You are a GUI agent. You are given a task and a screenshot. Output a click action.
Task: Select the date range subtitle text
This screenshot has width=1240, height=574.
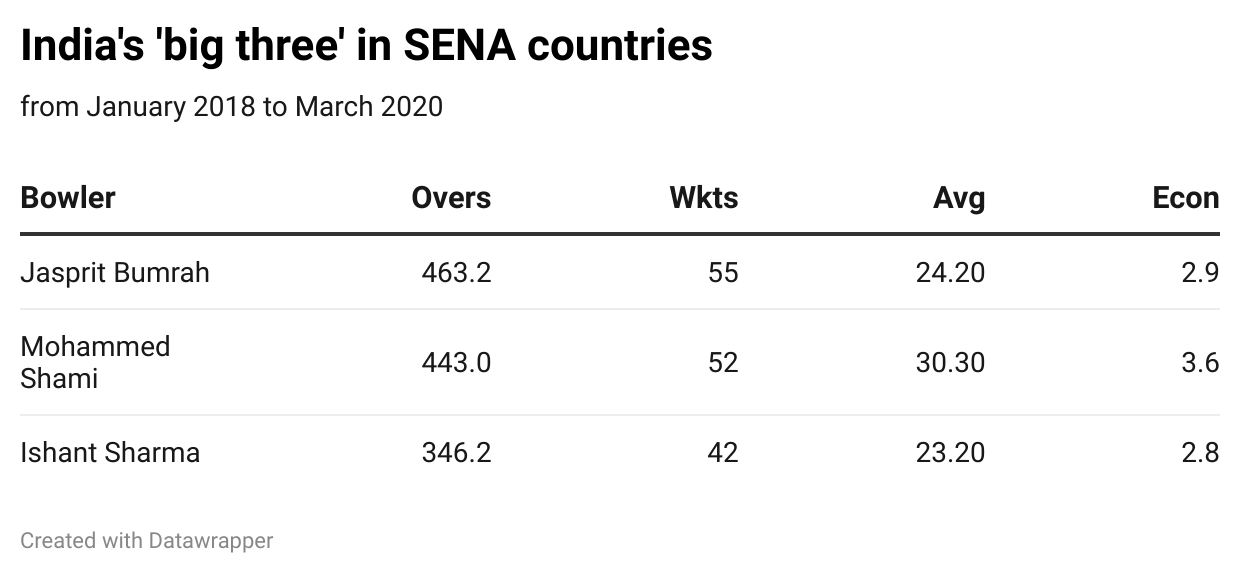[x=231, y=106]
